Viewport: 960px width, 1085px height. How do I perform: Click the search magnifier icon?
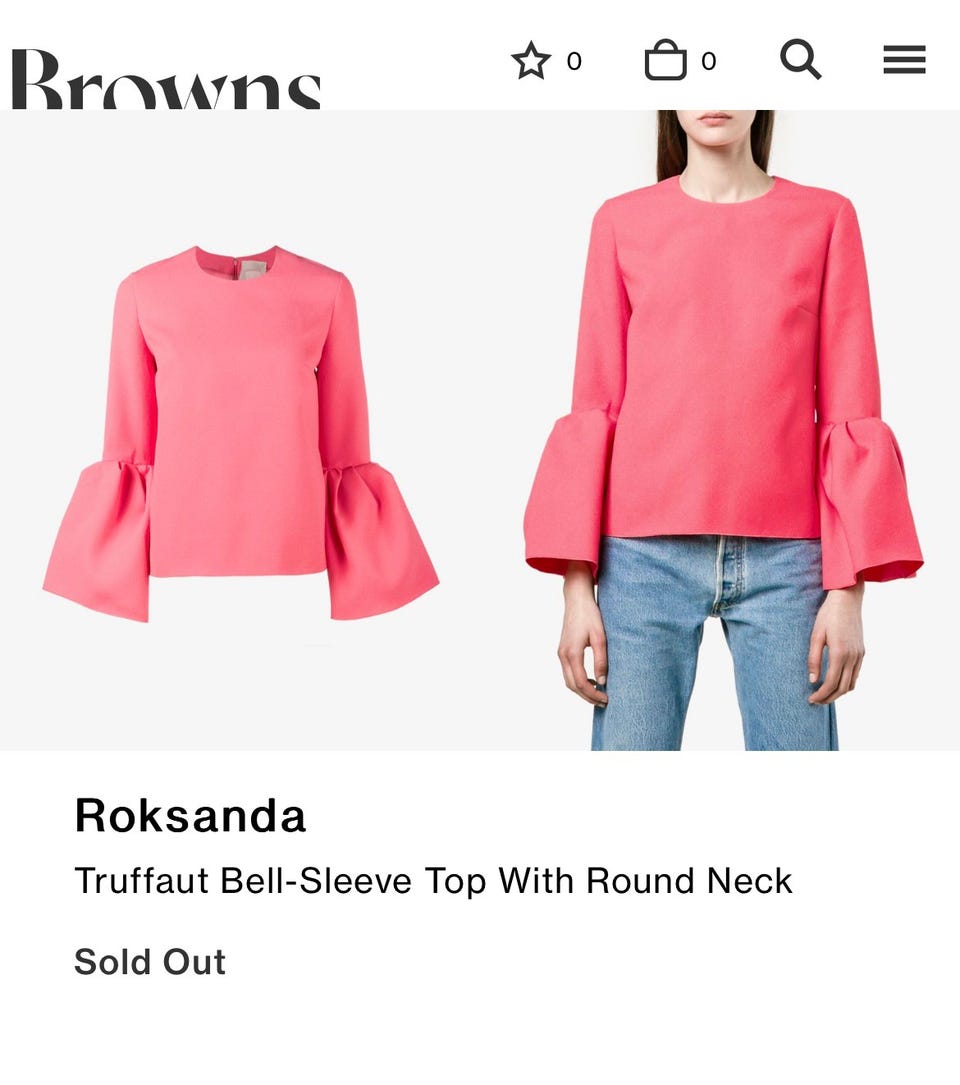click(800, 60)
